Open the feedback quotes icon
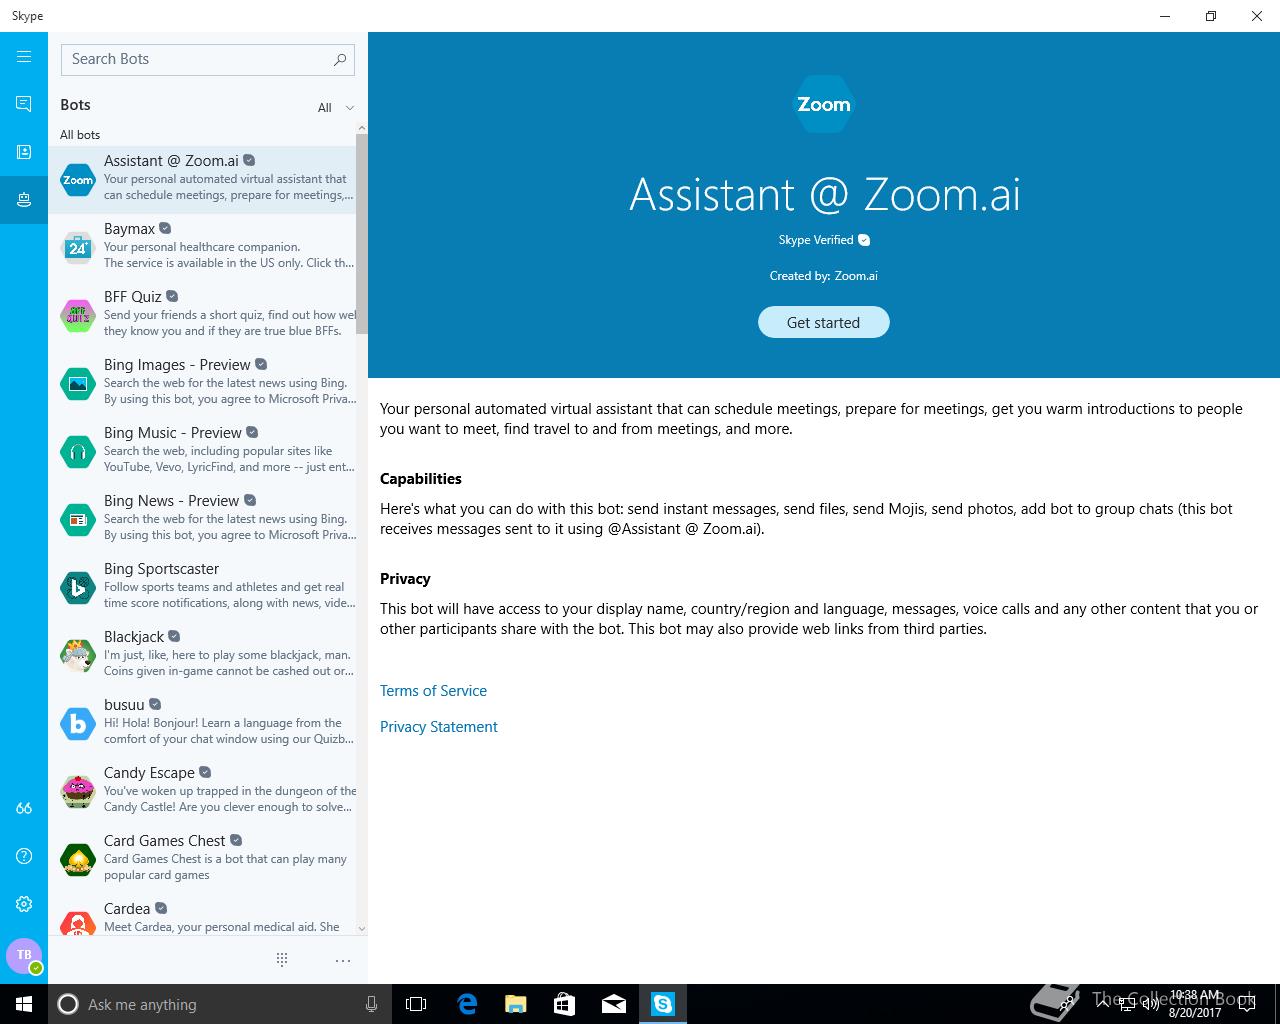The width and height of the screenshot is (1280, 1024). click(x=24, y=808)
